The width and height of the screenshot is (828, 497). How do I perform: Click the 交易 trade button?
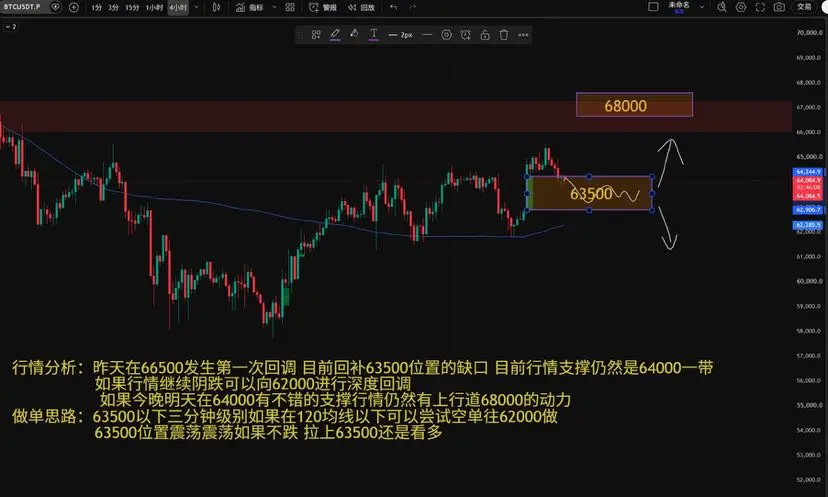pyautogui.click(x=804, y=7)
